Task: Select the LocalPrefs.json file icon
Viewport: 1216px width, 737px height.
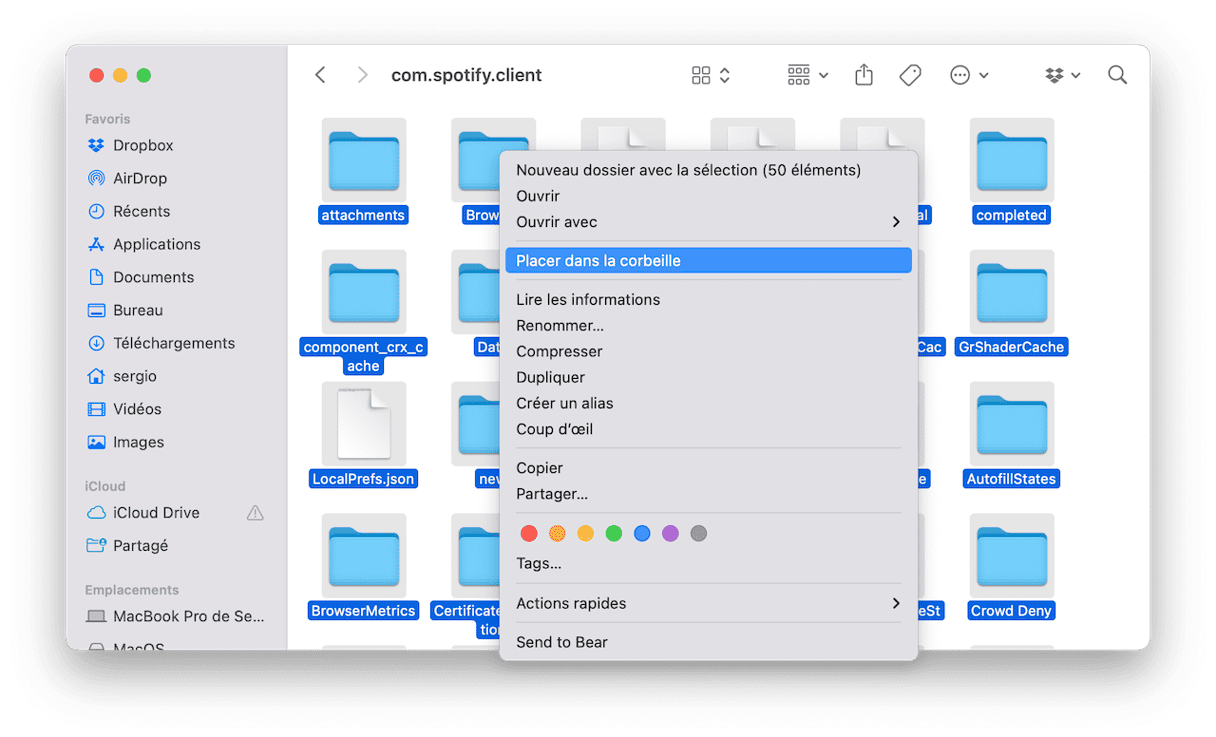Action: [363, 424]
